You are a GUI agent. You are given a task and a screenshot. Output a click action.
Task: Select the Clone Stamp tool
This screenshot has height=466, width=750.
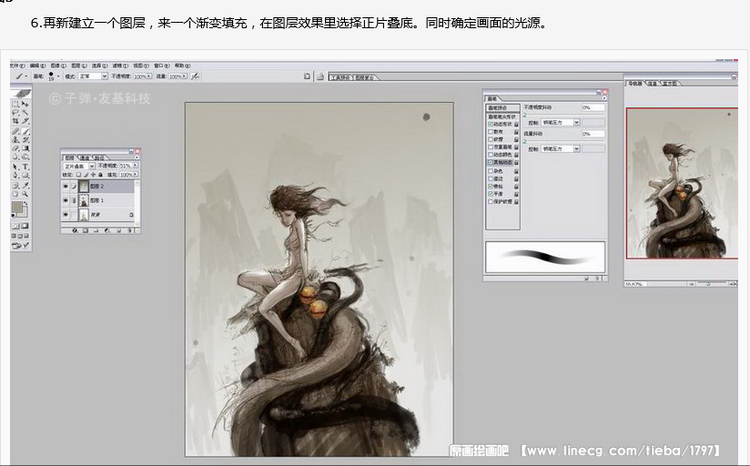[x=16, y=139]
